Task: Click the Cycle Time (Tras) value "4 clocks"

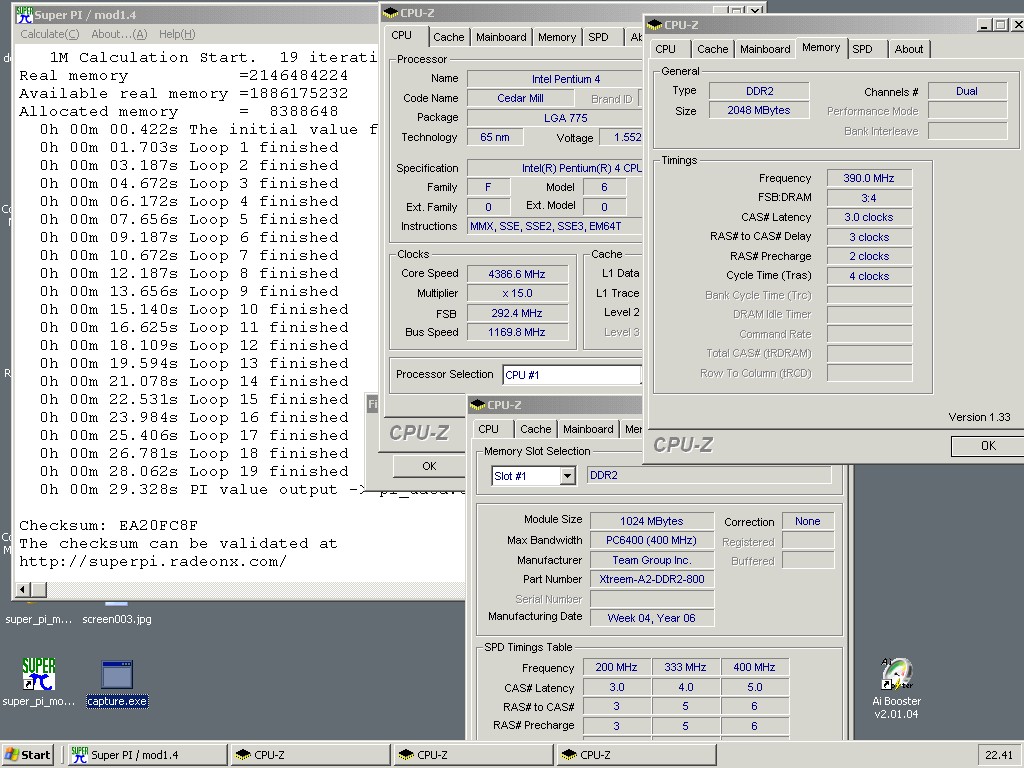Action: point(869,276)
